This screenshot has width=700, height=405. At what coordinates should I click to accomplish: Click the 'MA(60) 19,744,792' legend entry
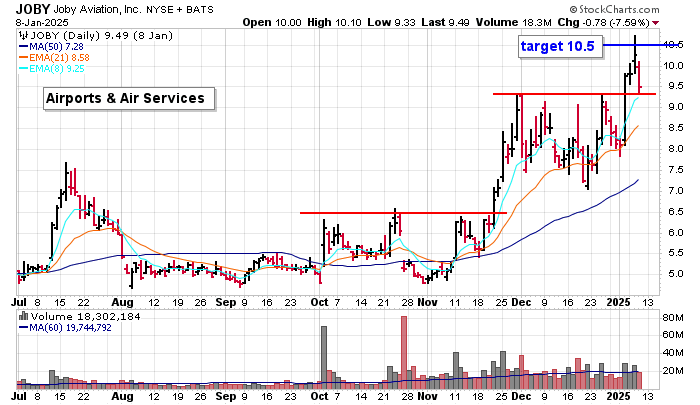coord(70,328)
